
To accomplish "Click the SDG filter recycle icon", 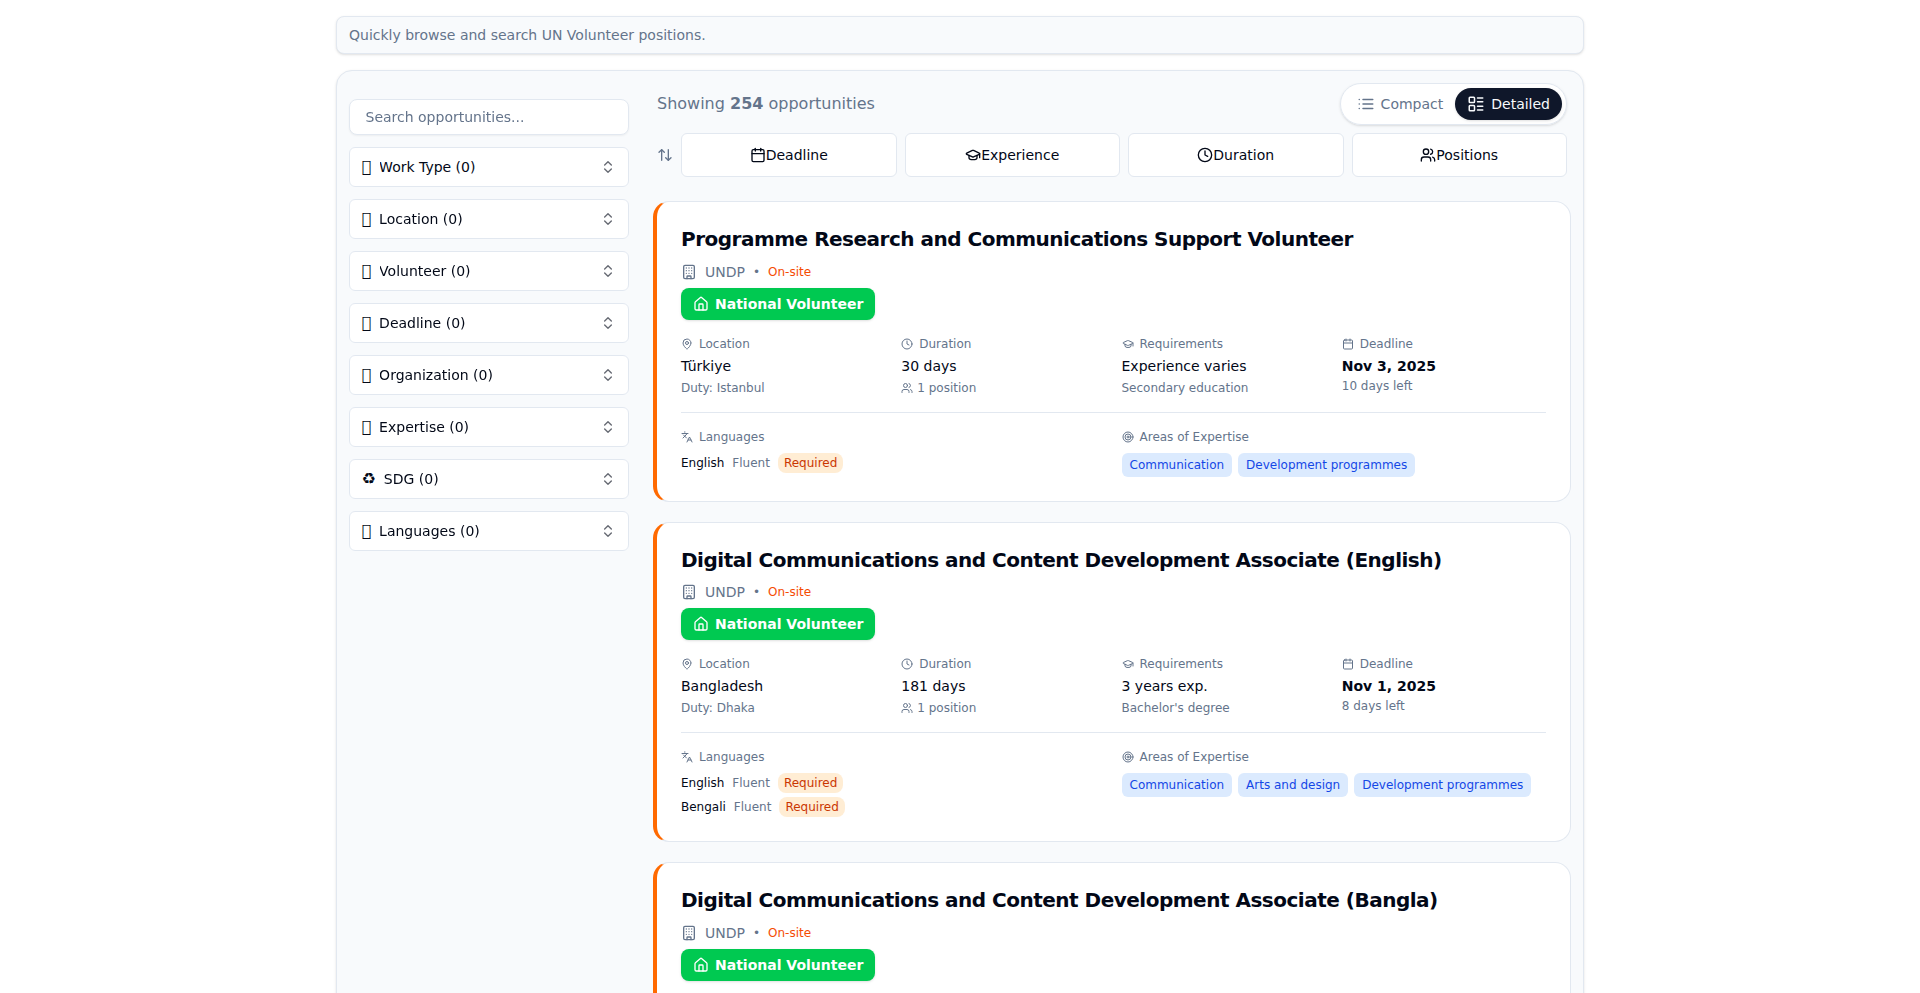I will point(369,479).
